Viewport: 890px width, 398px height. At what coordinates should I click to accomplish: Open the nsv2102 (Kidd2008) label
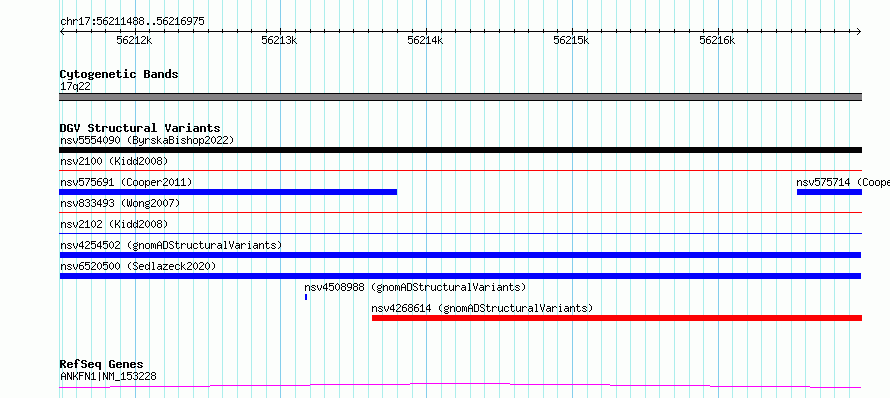[x=114, y=224]
